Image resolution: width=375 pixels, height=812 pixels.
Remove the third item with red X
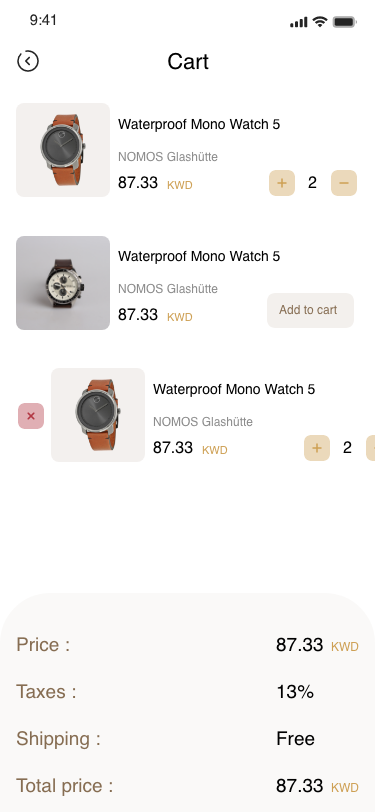point(31,416)
